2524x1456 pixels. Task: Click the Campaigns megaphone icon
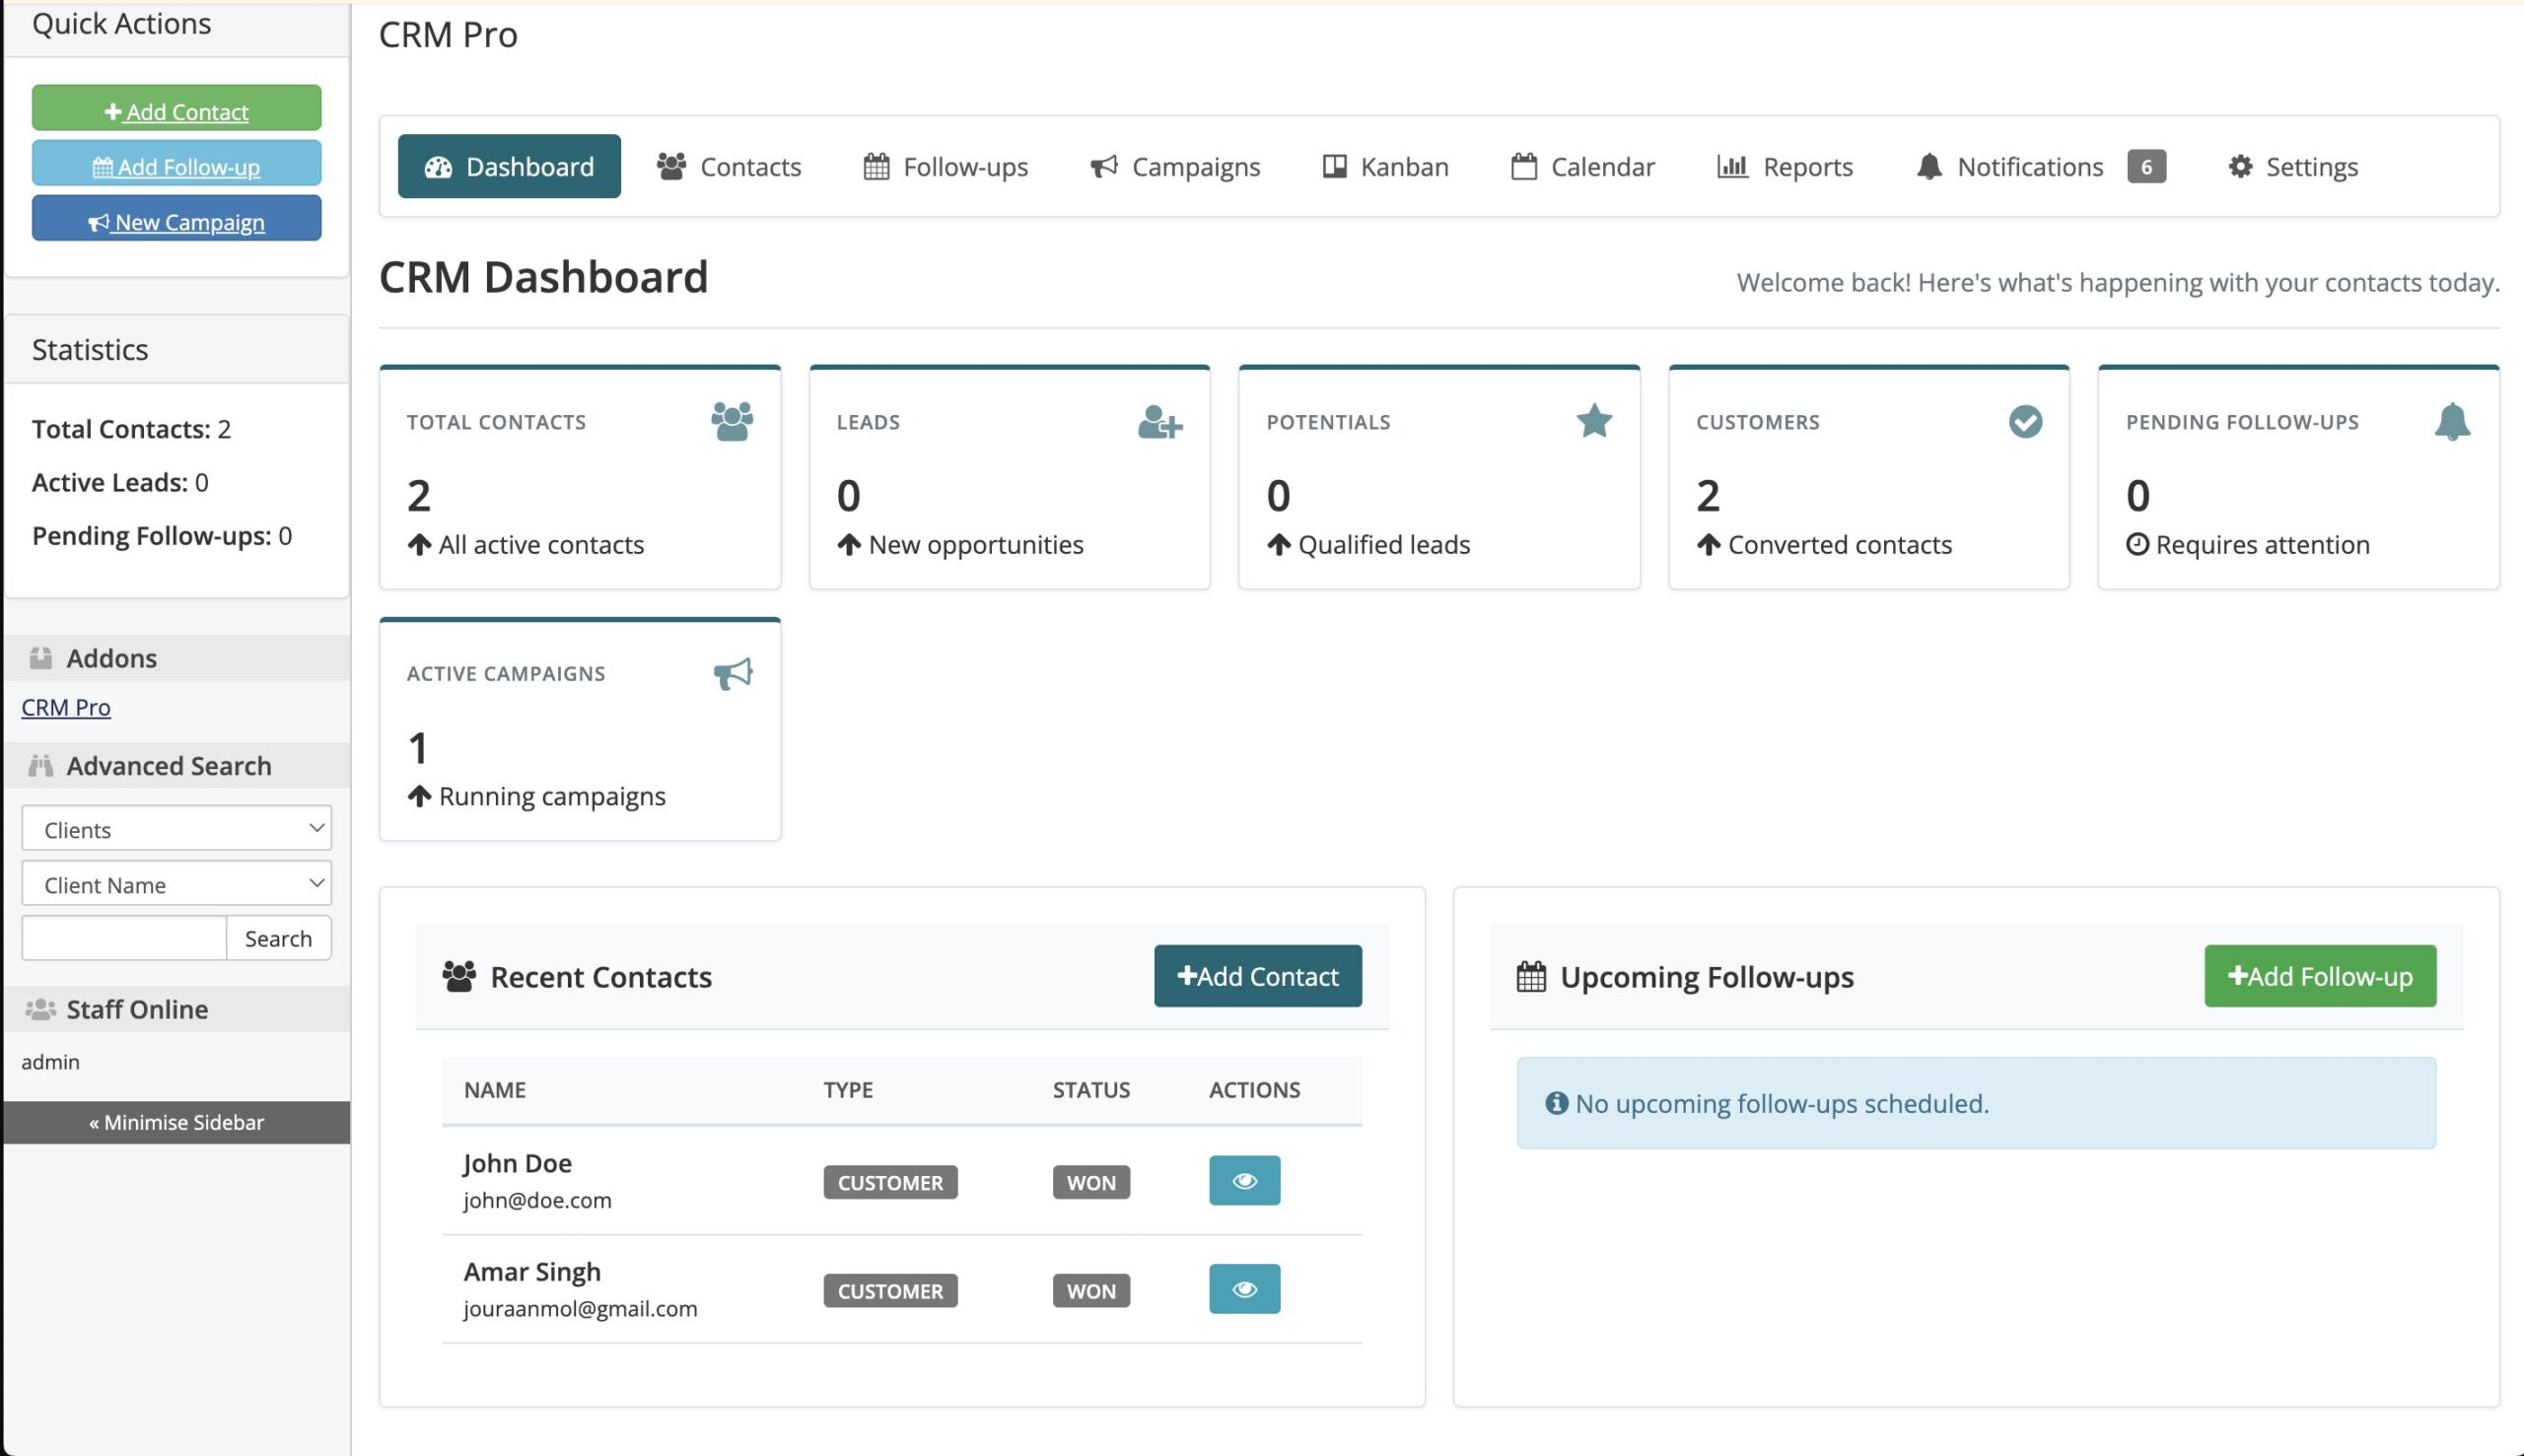(1103, 166)
